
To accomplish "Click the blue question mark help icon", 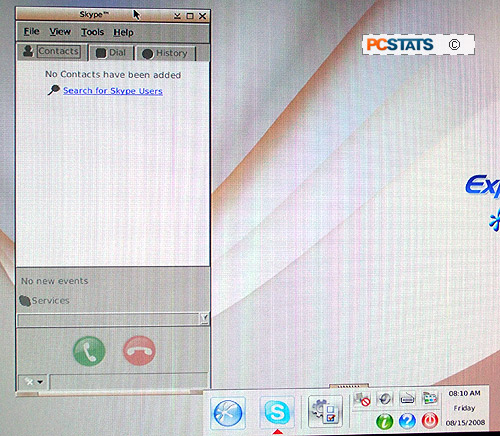I will click(x=407, y=421).
